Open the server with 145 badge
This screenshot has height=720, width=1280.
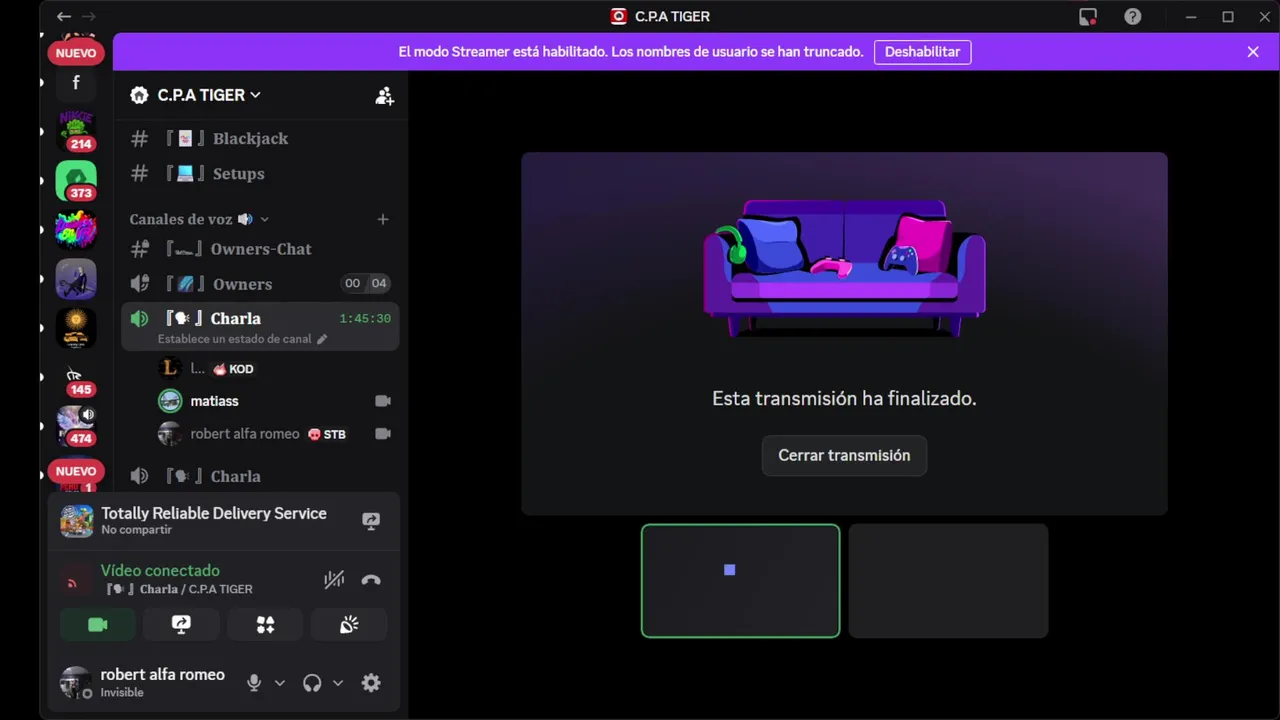tap(76, 378)
